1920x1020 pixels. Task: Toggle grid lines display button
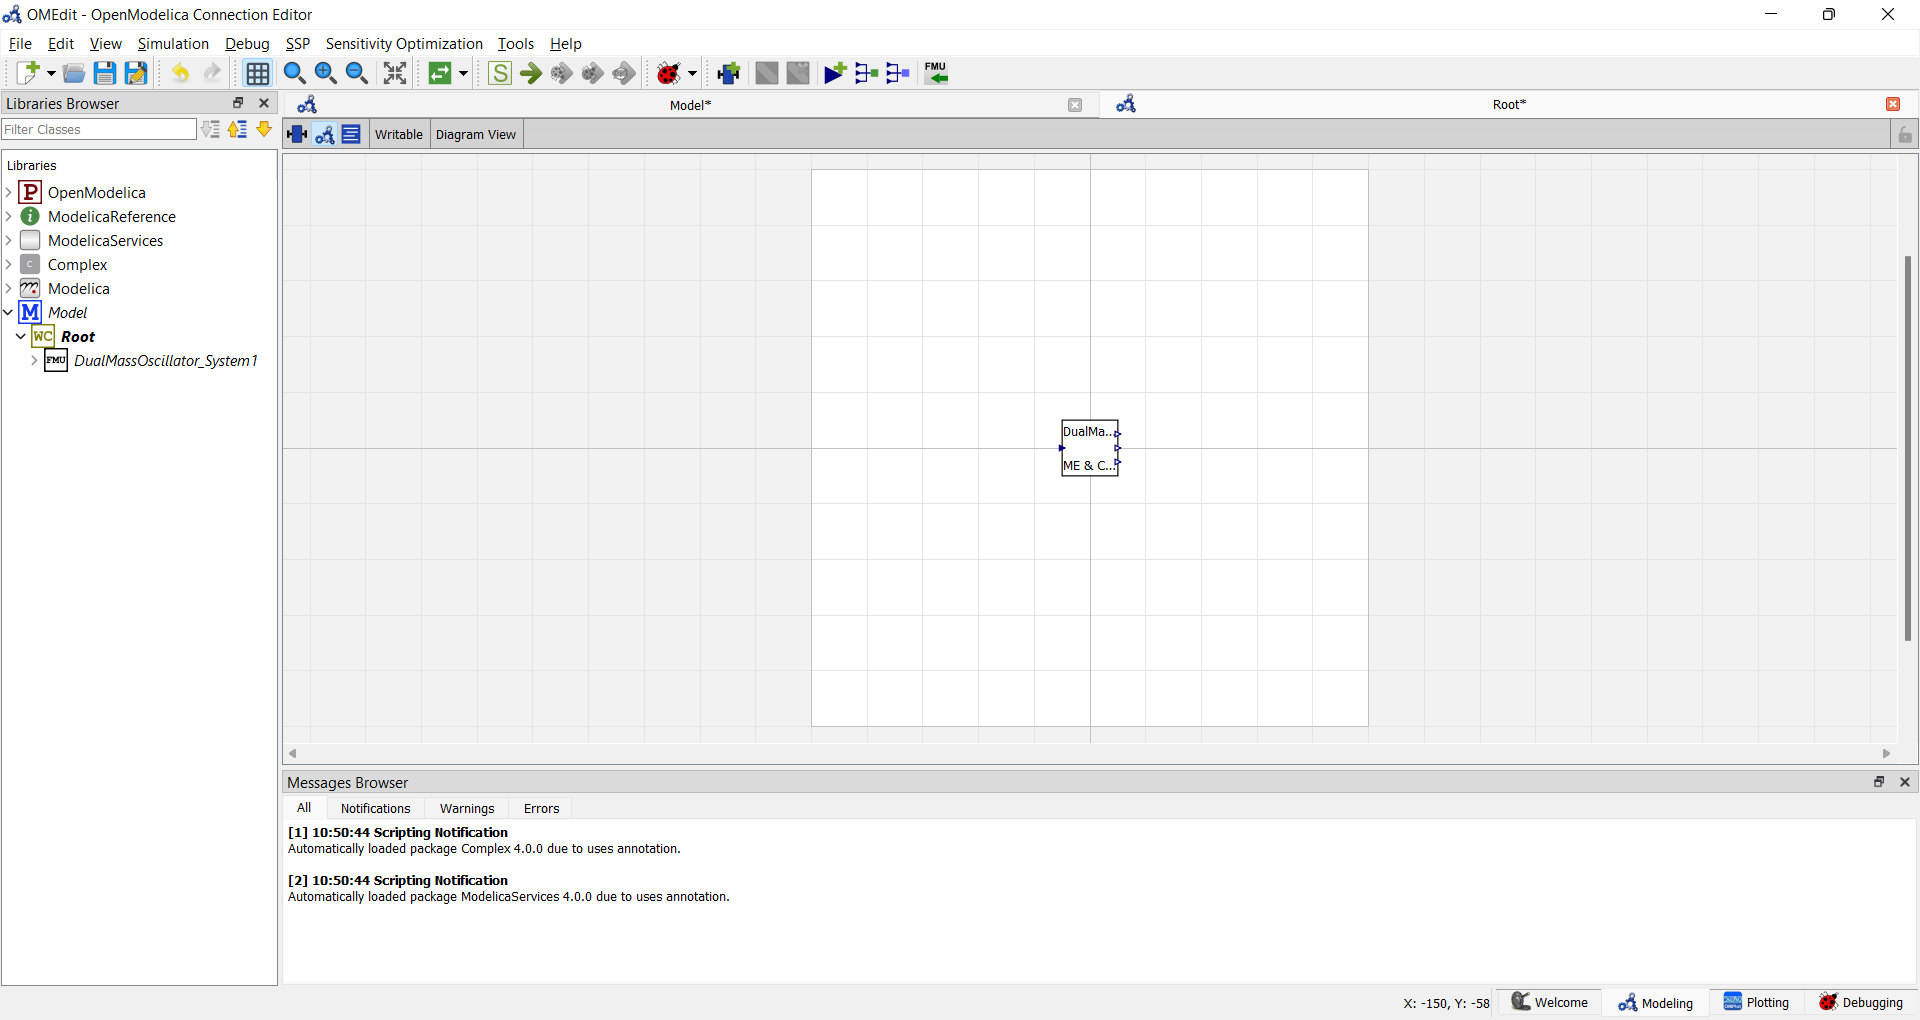[257, 73]
